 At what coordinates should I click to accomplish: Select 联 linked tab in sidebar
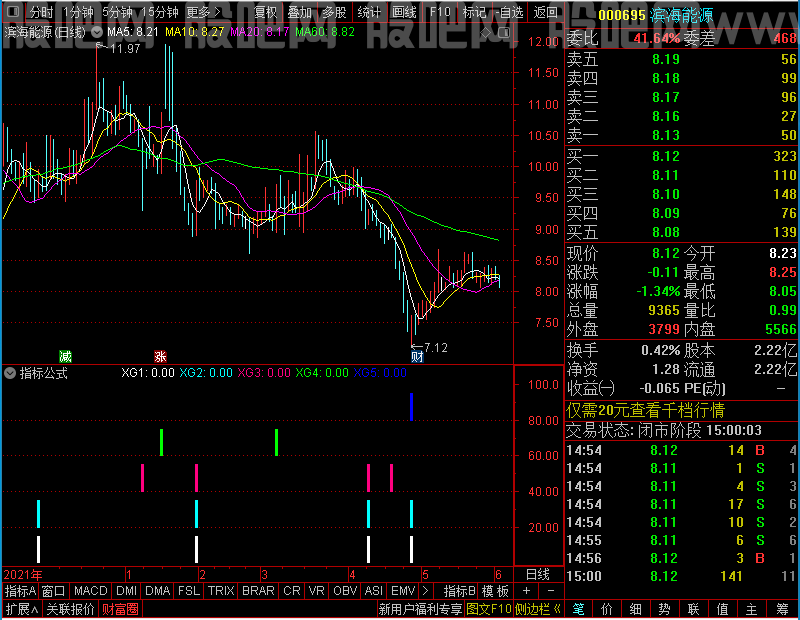[x=693, y=609]
